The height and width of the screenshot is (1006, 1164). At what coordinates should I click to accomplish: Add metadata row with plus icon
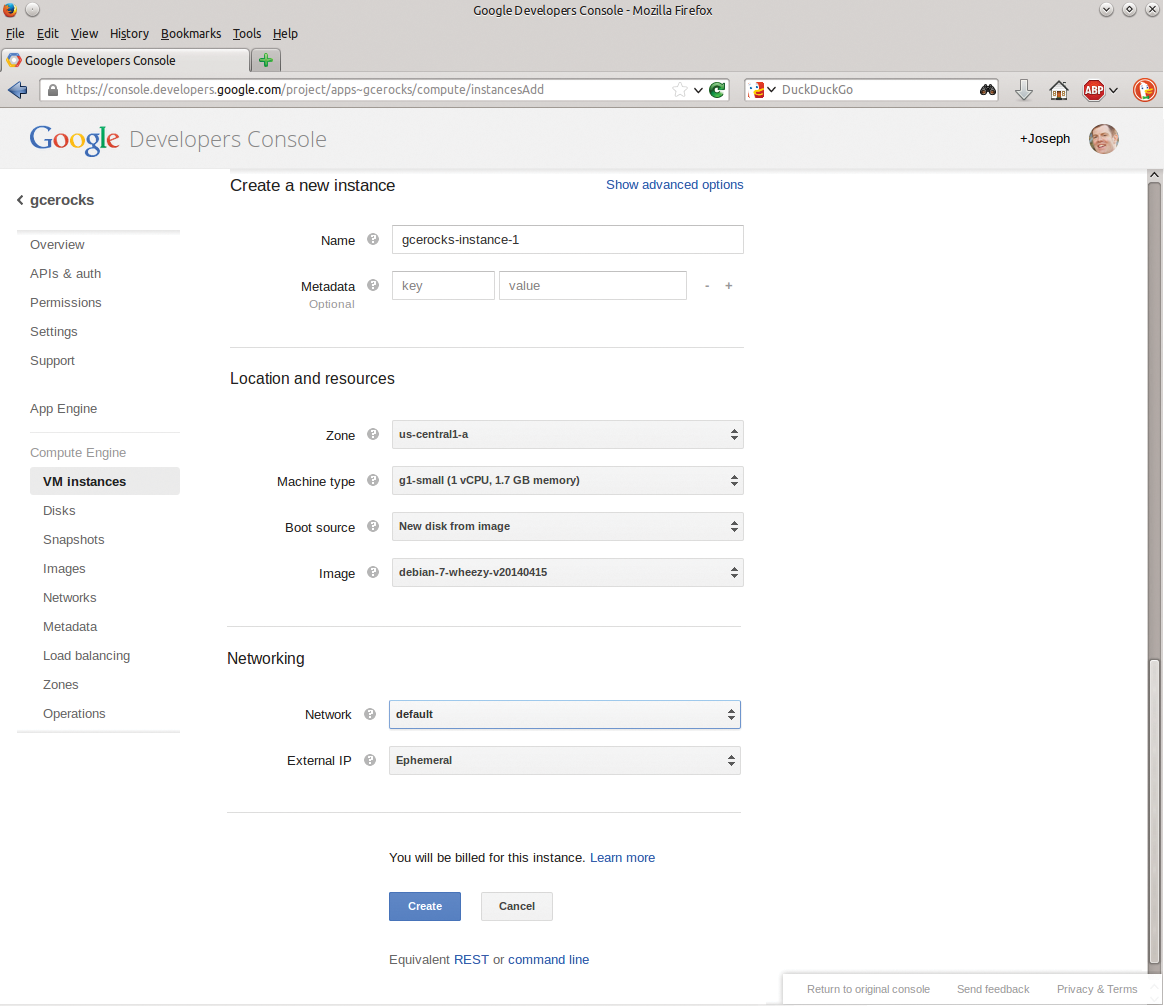coord(729,286)
